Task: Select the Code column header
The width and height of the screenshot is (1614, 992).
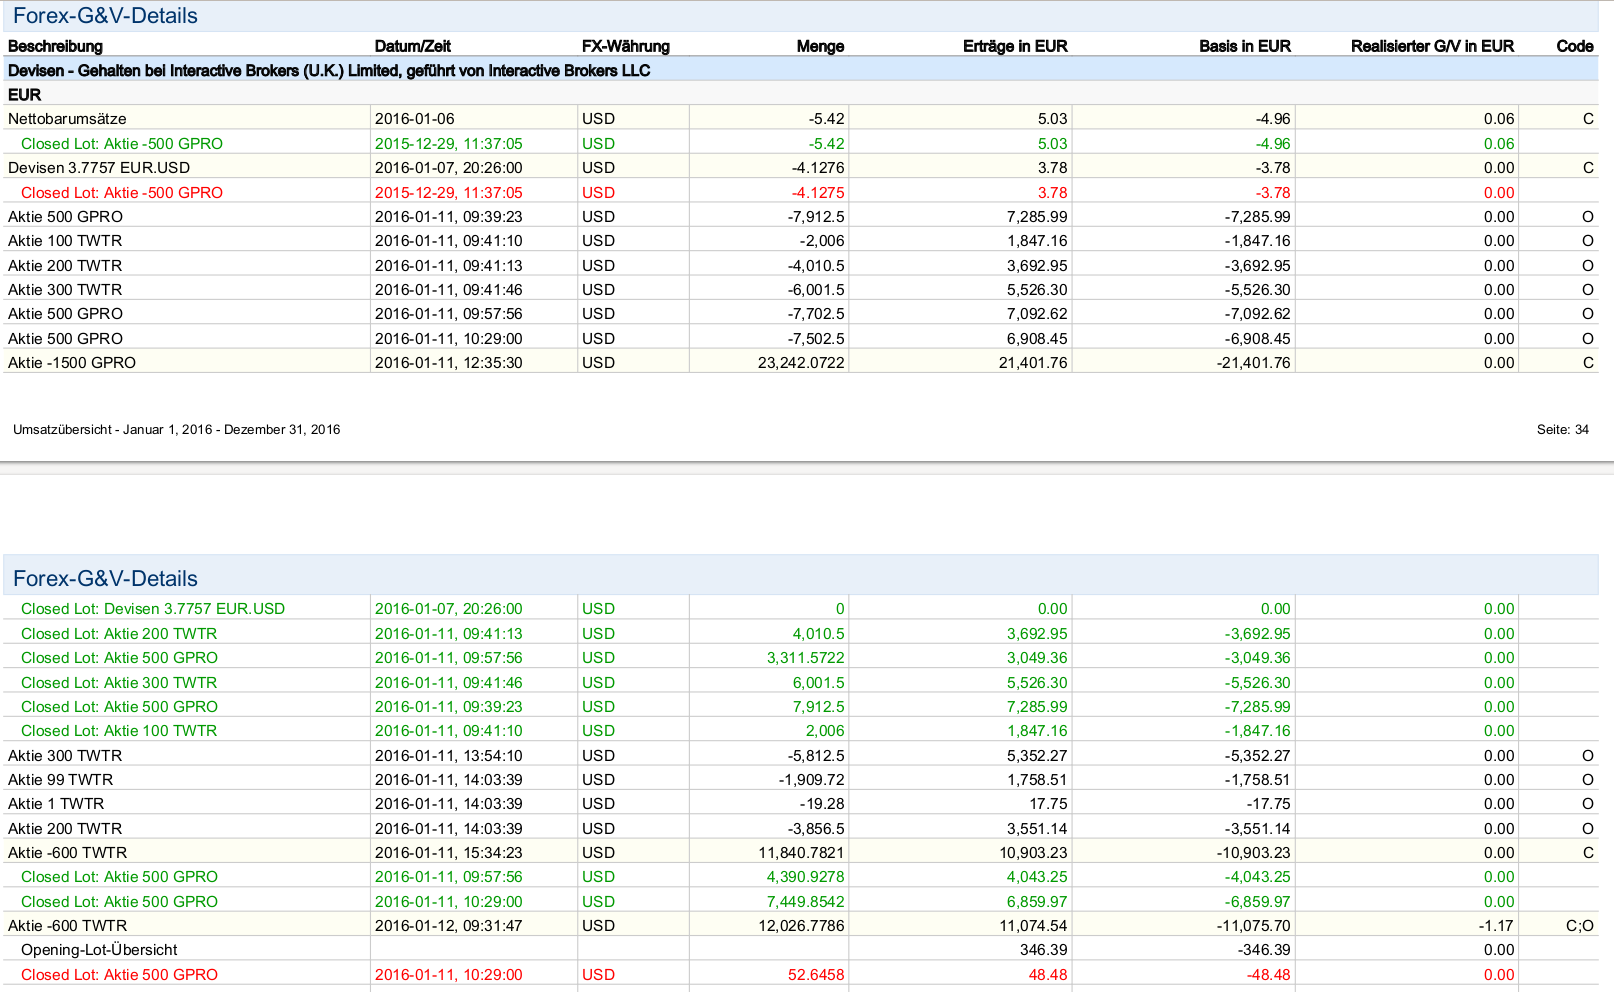Action: 1574,46
